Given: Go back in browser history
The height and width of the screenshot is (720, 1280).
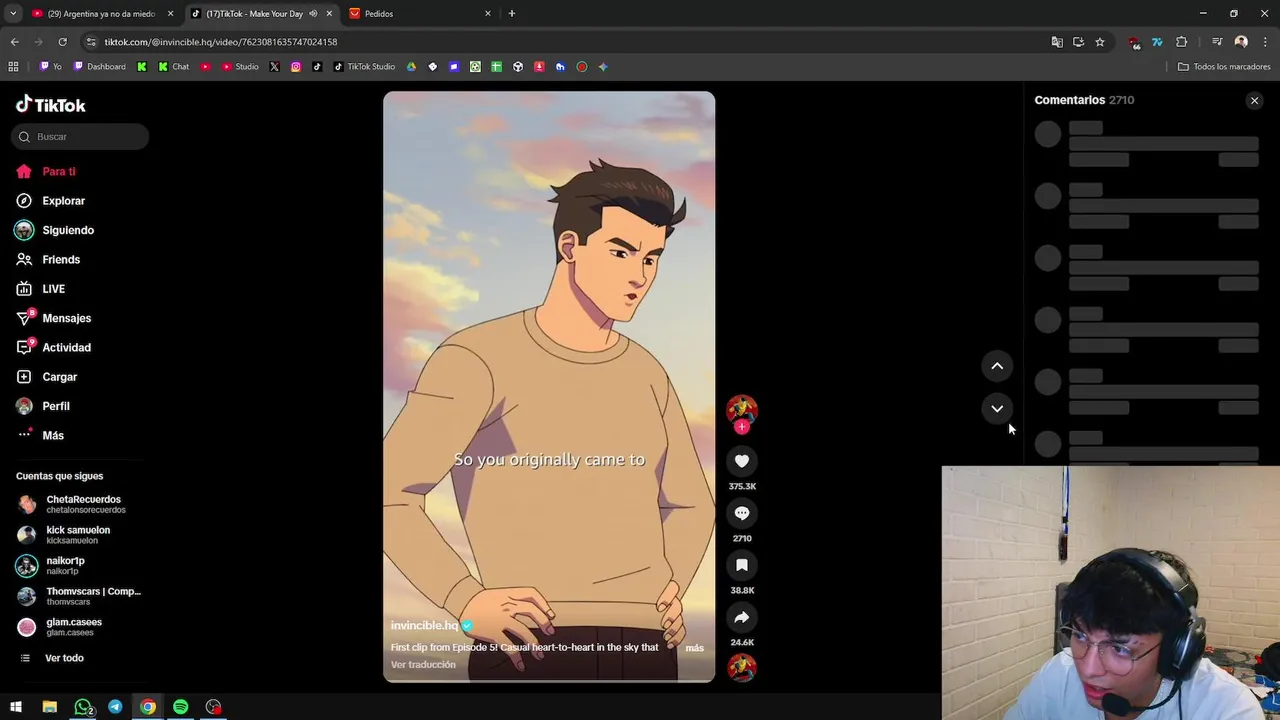Looking at the screenshot, I should 14,42.
